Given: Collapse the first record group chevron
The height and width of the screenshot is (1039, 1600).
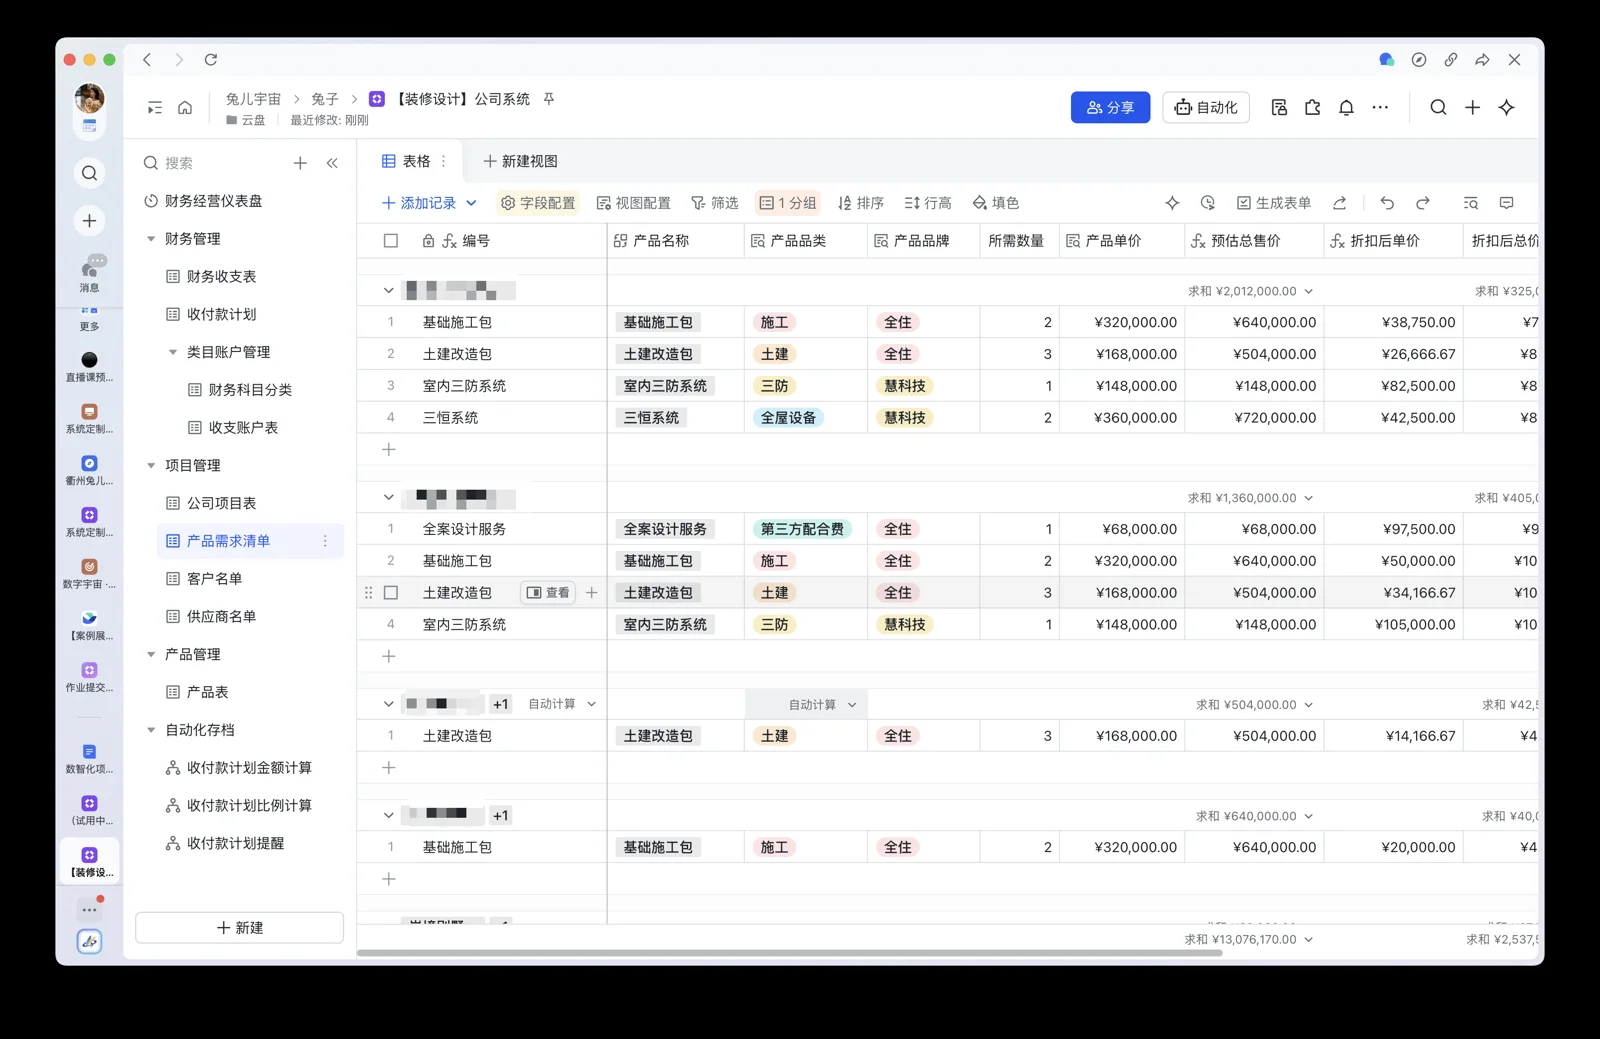Looking at the screenshot, I should [x=388, y=291].
